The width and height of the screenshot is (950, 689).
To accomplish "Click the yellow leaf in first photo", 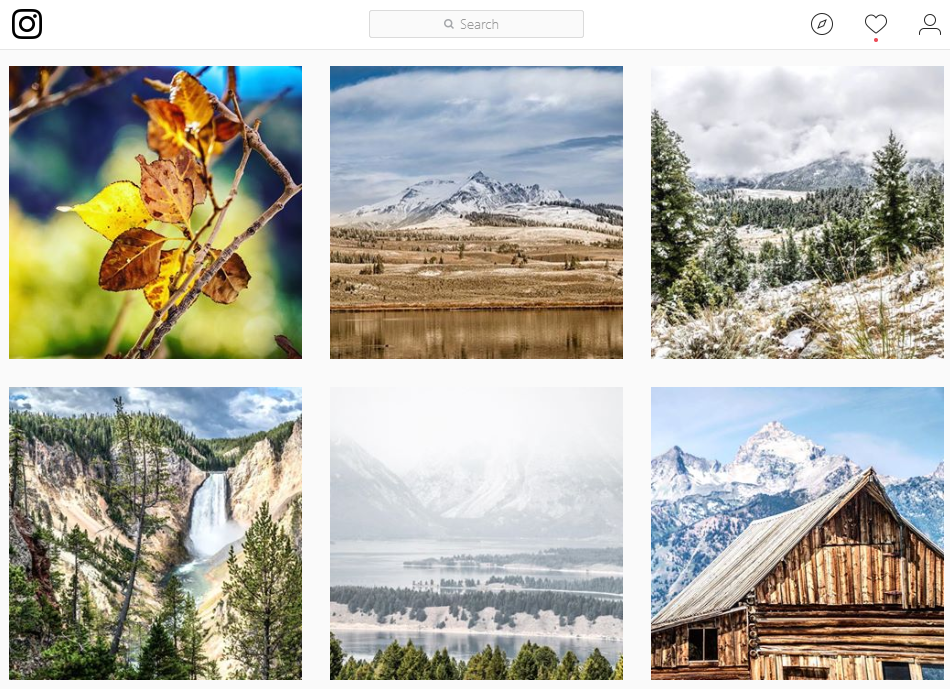I will 110,209.
